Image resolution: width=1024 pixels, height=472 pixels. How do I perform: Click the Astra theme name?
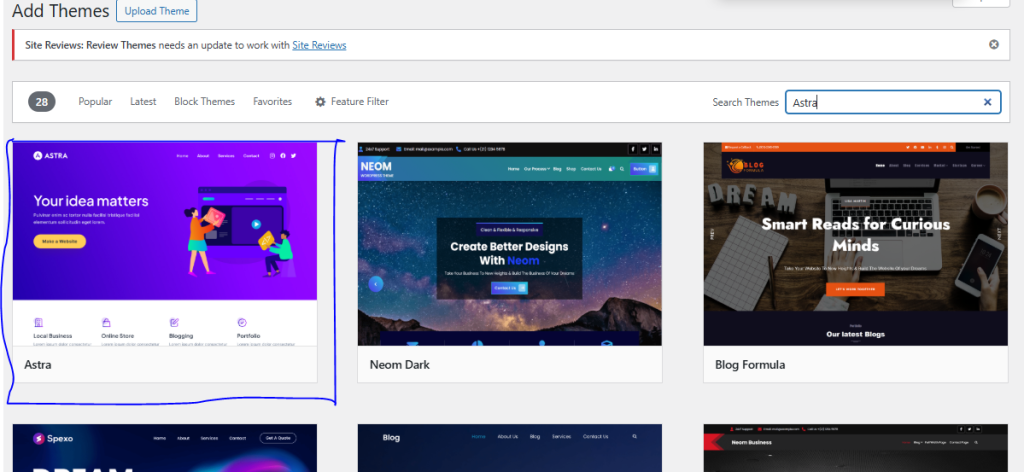pyautogui.click(x=38, y=364)
